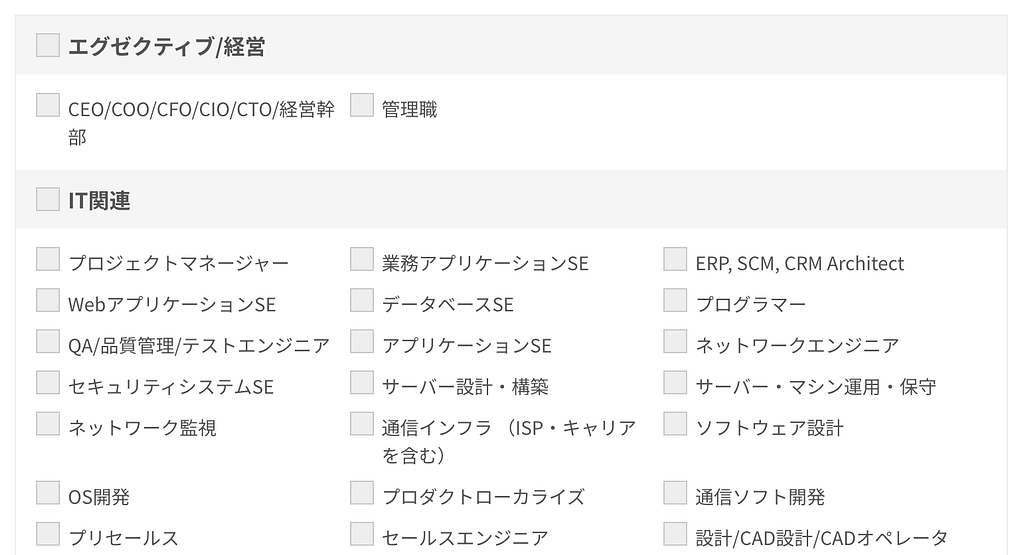Select the プログラマー checkbox
Screen dimensions: 1024x555
(676, 301)
